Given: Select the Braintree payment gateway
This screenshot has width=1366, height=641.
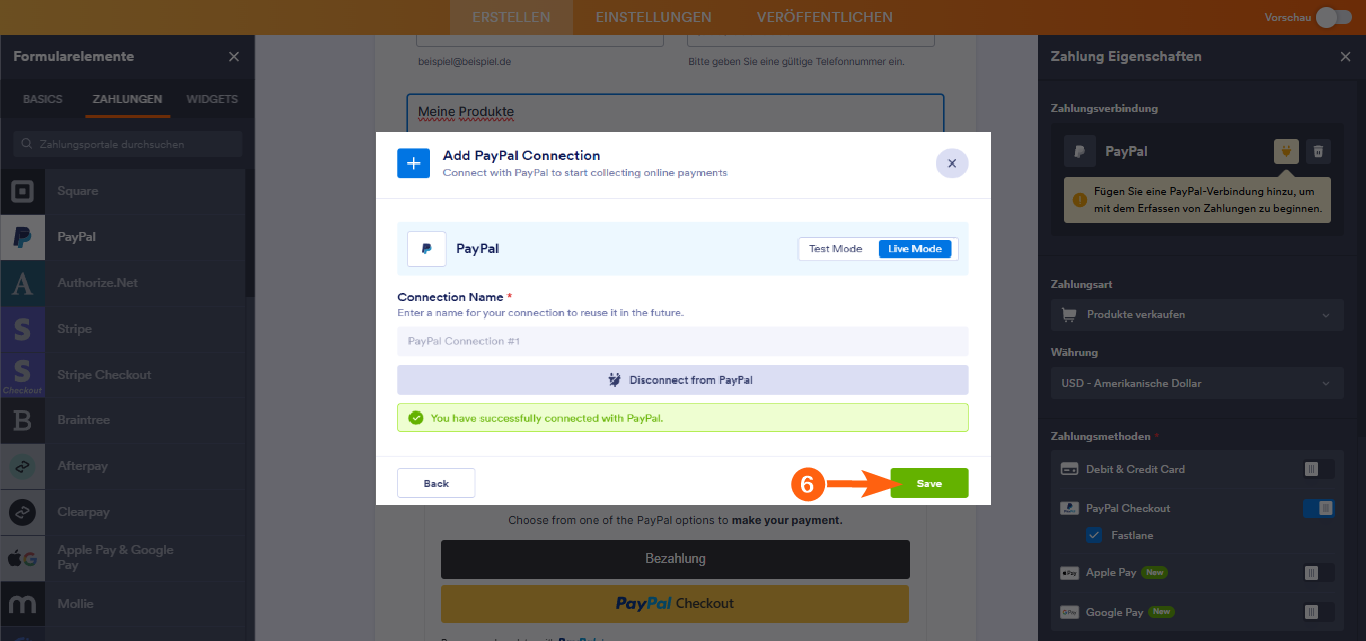Looking at the screenshot, I should point(84,420).
